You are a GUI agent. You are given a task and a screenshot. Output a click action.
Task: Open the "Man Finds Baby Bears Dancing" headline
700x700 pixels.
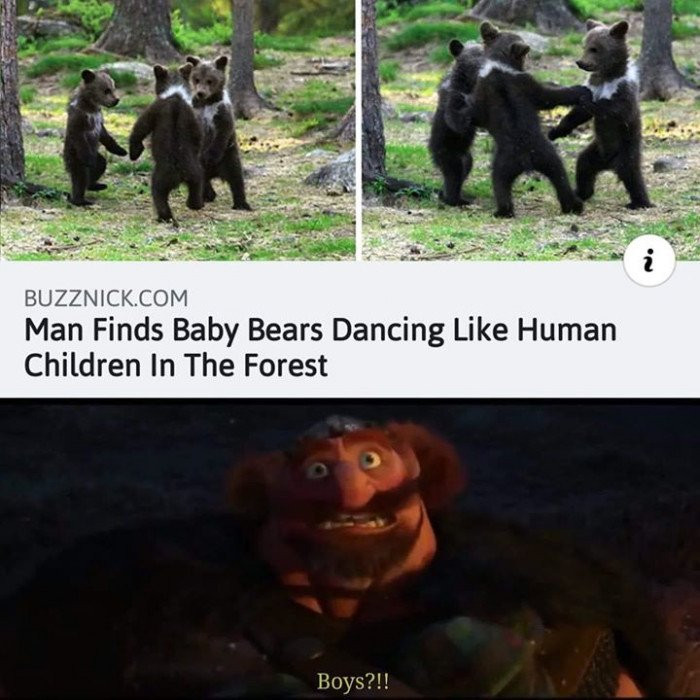[320, 347]
